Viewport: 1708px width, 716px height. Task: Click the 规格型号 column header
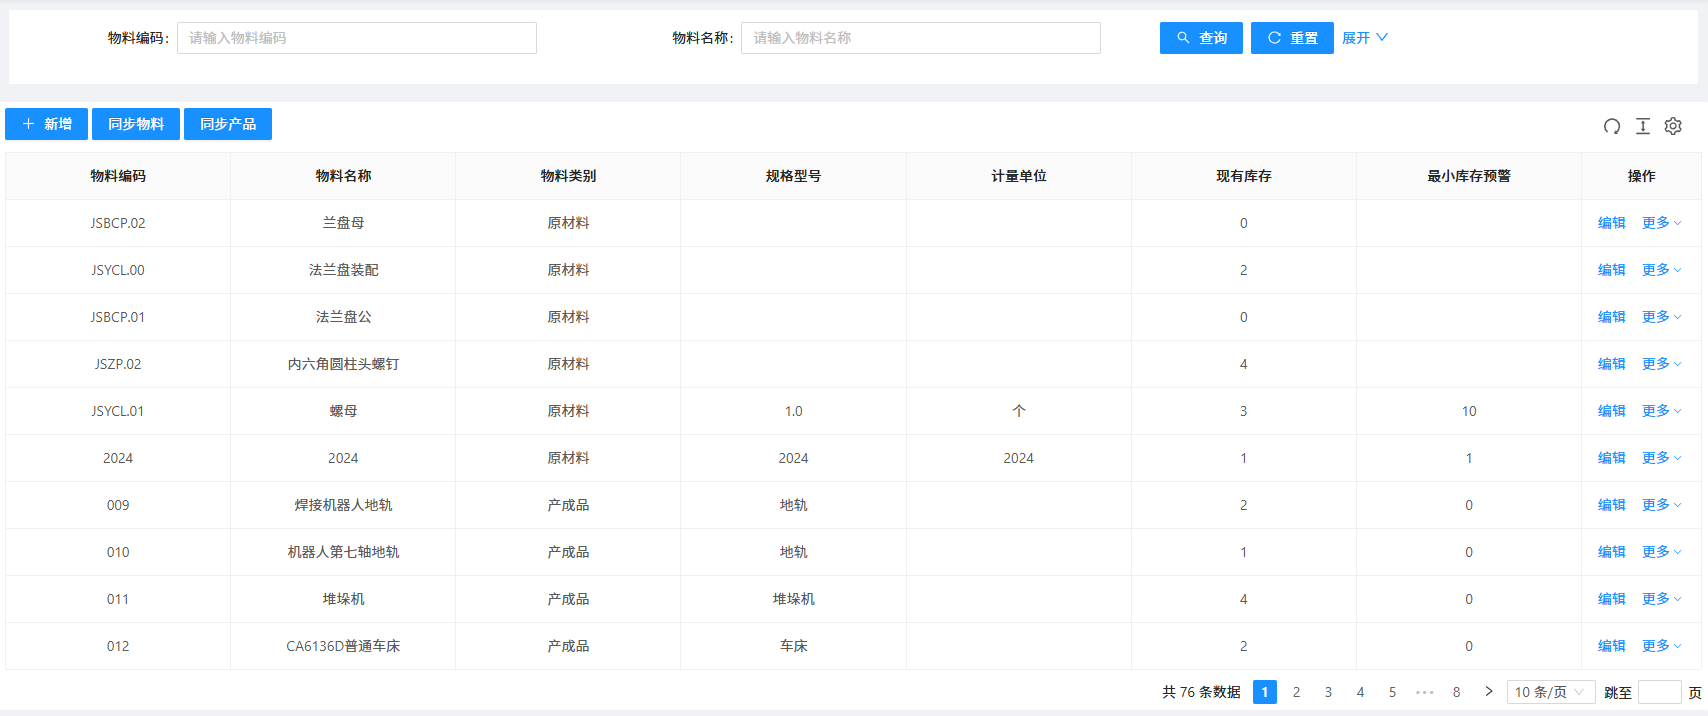click(x=794, y=176)
